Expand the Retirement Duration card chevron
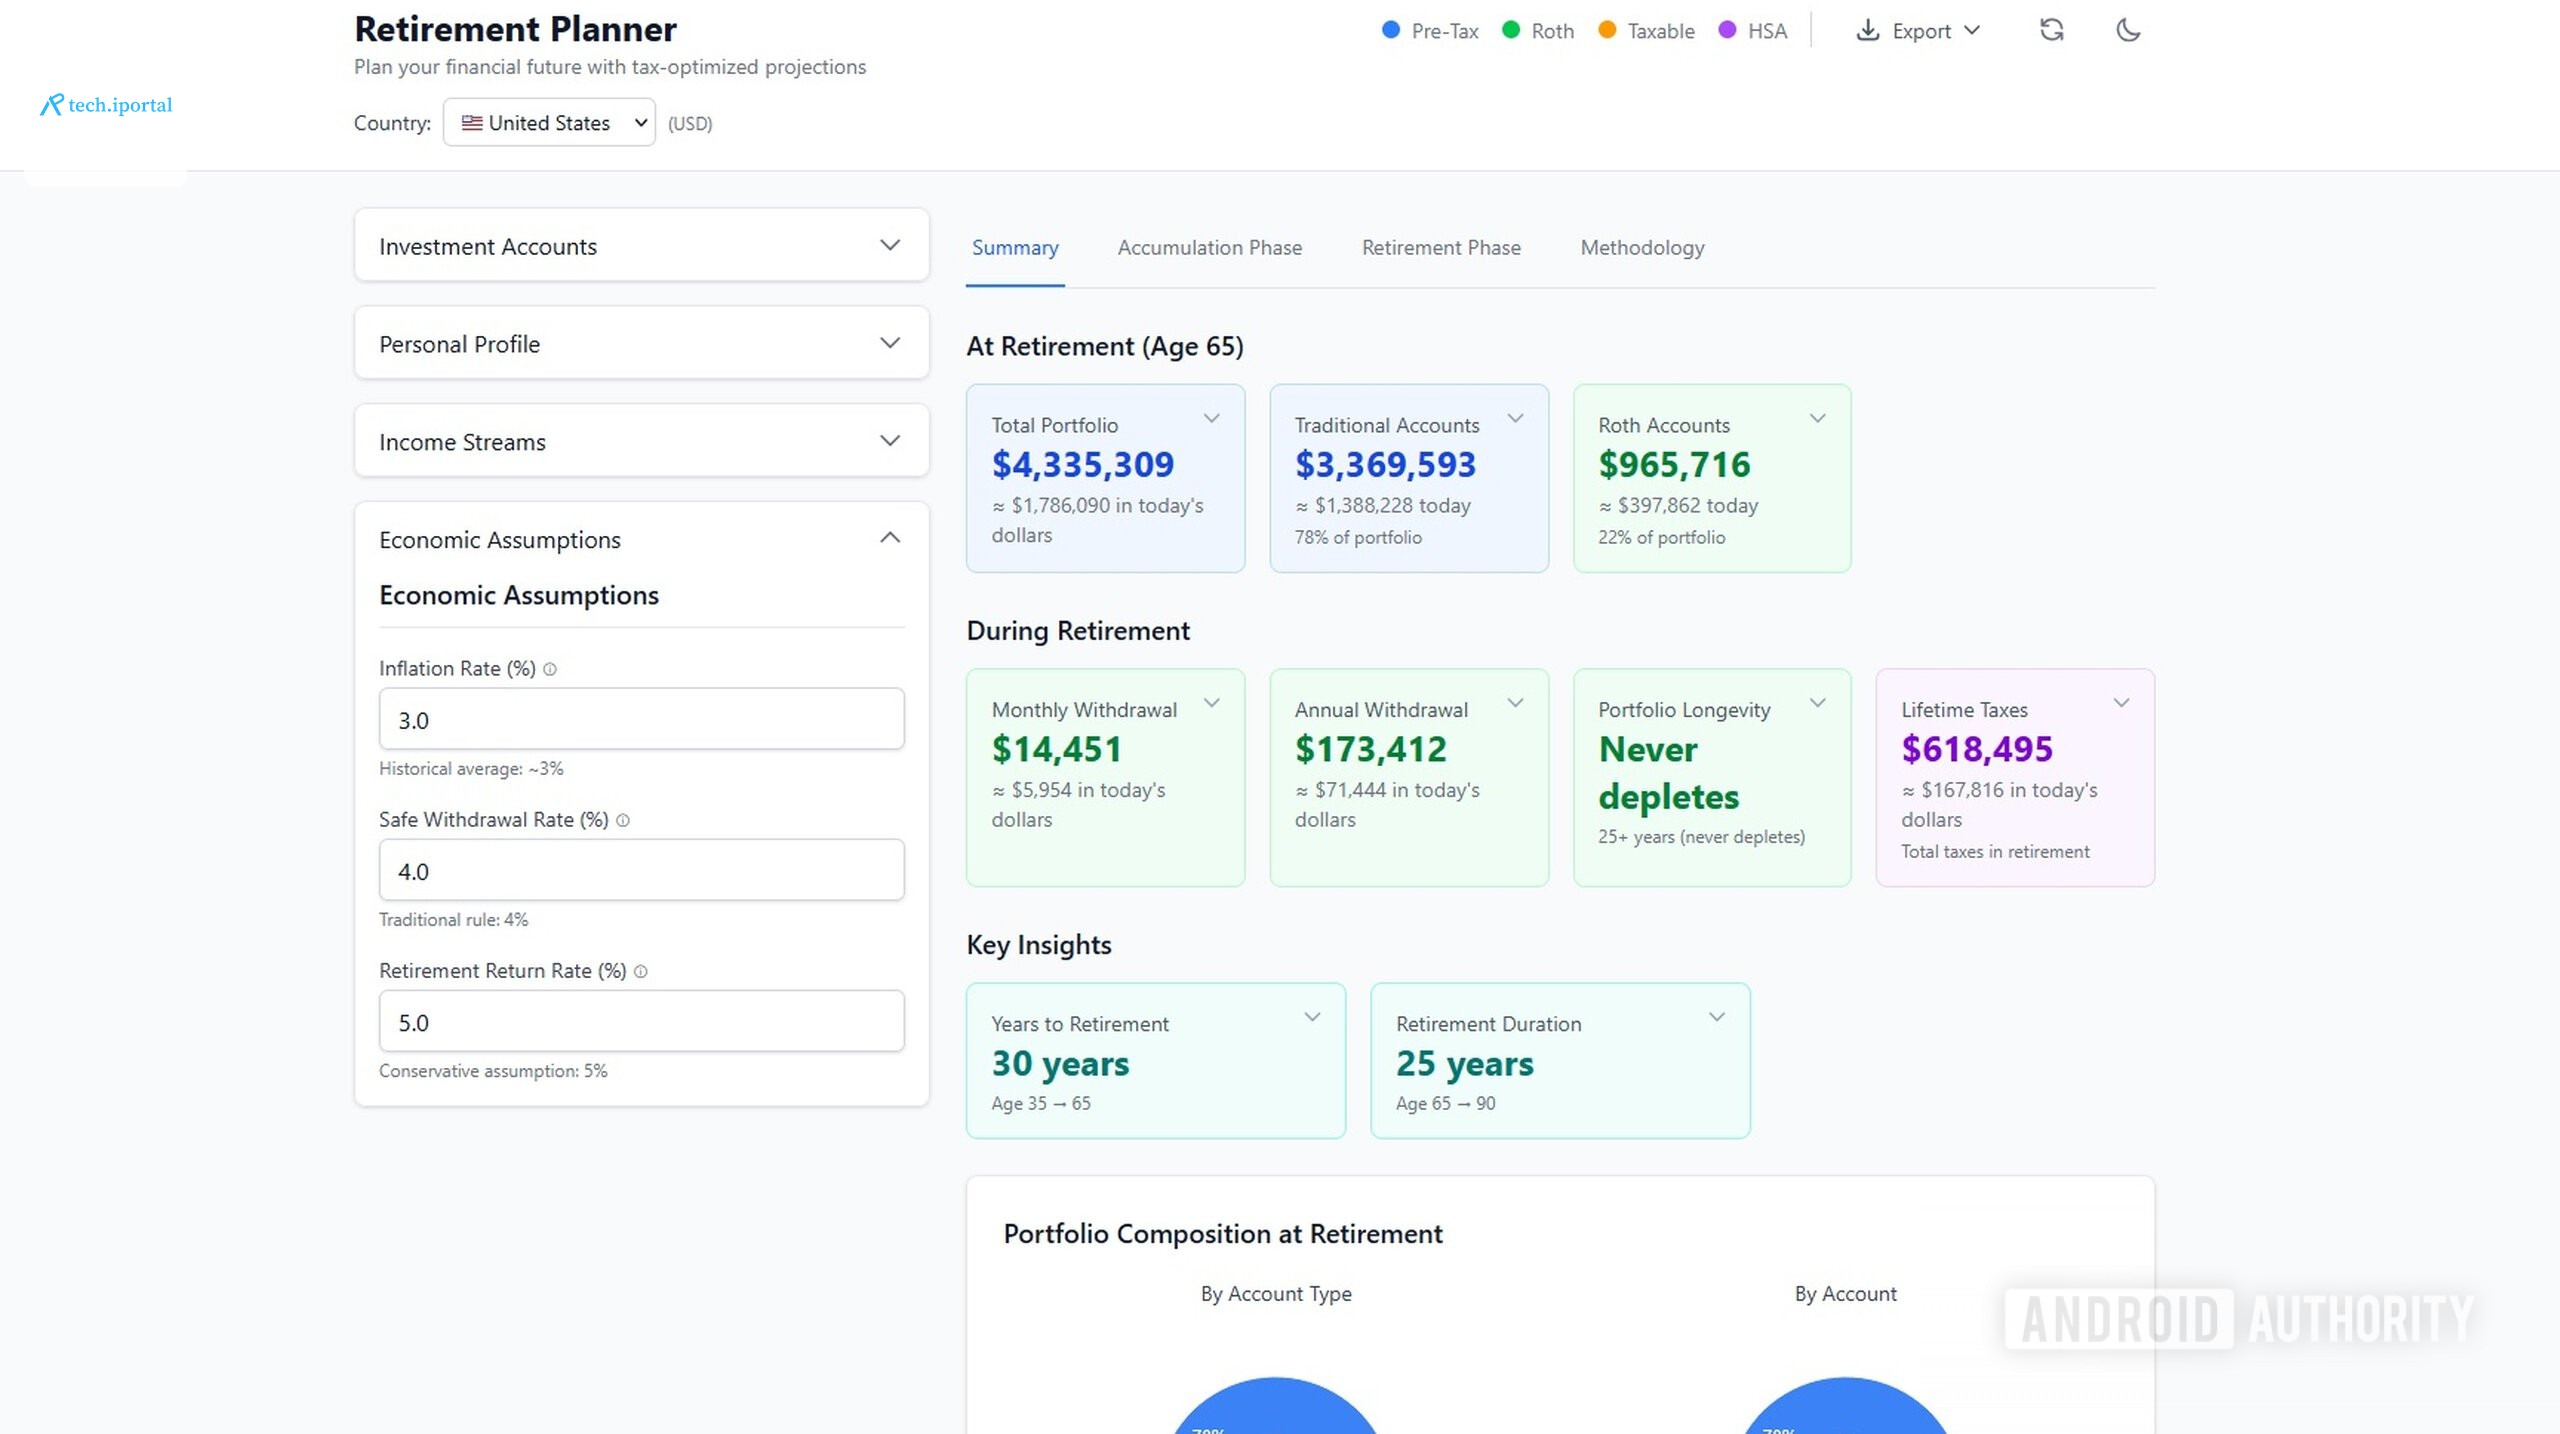 point(1717,1017)
